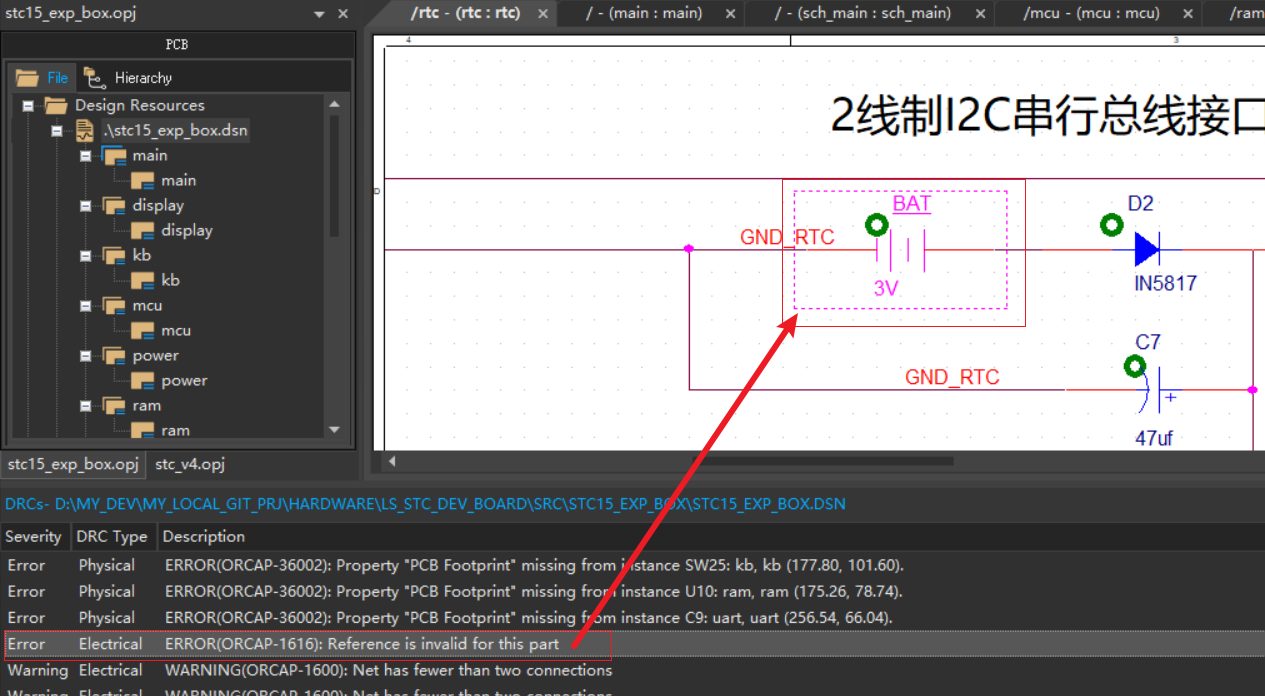Click the DRC Type column header
Viewport: 1265px width, 696px height.
coord(112,536)
